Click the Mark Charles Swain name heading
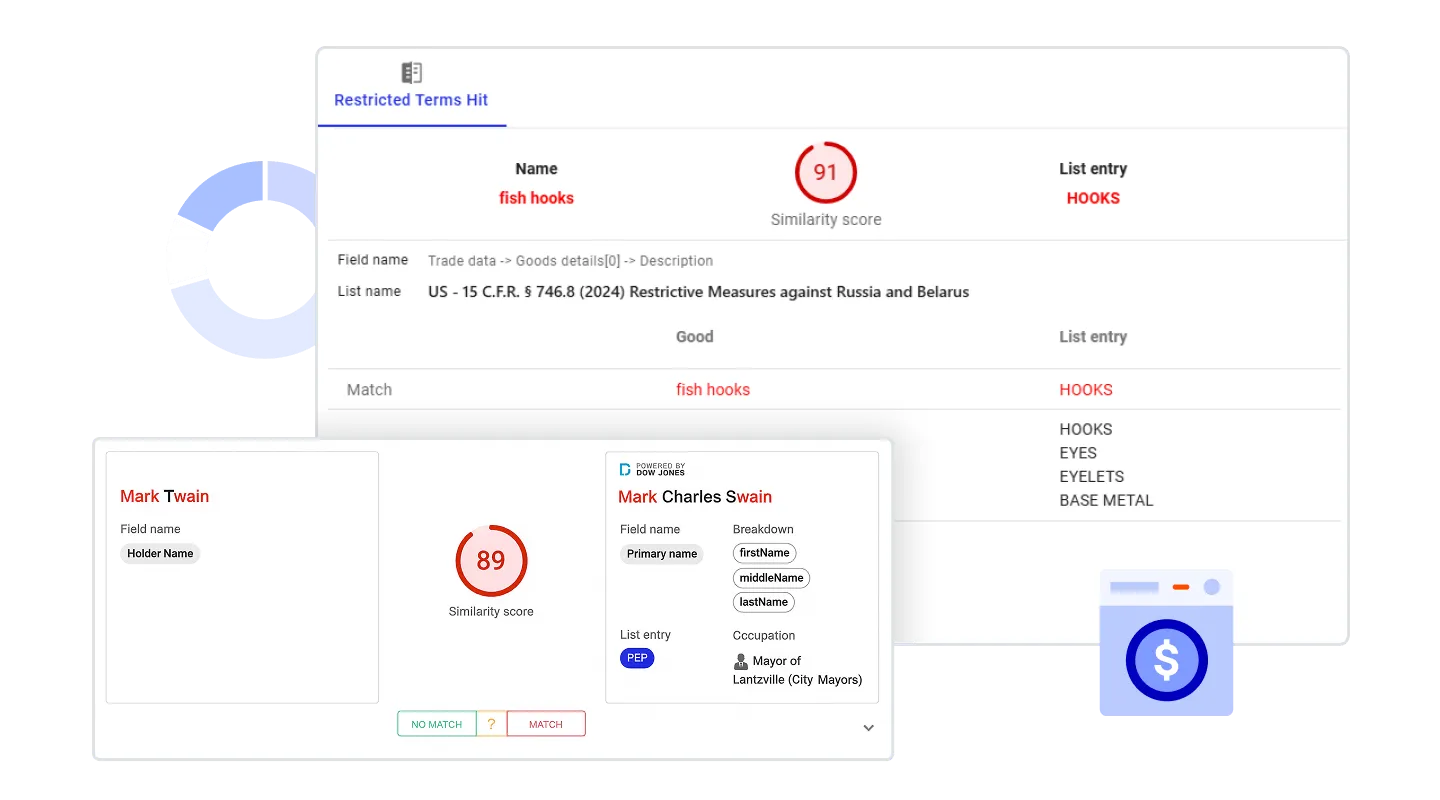 click(695, 497)
